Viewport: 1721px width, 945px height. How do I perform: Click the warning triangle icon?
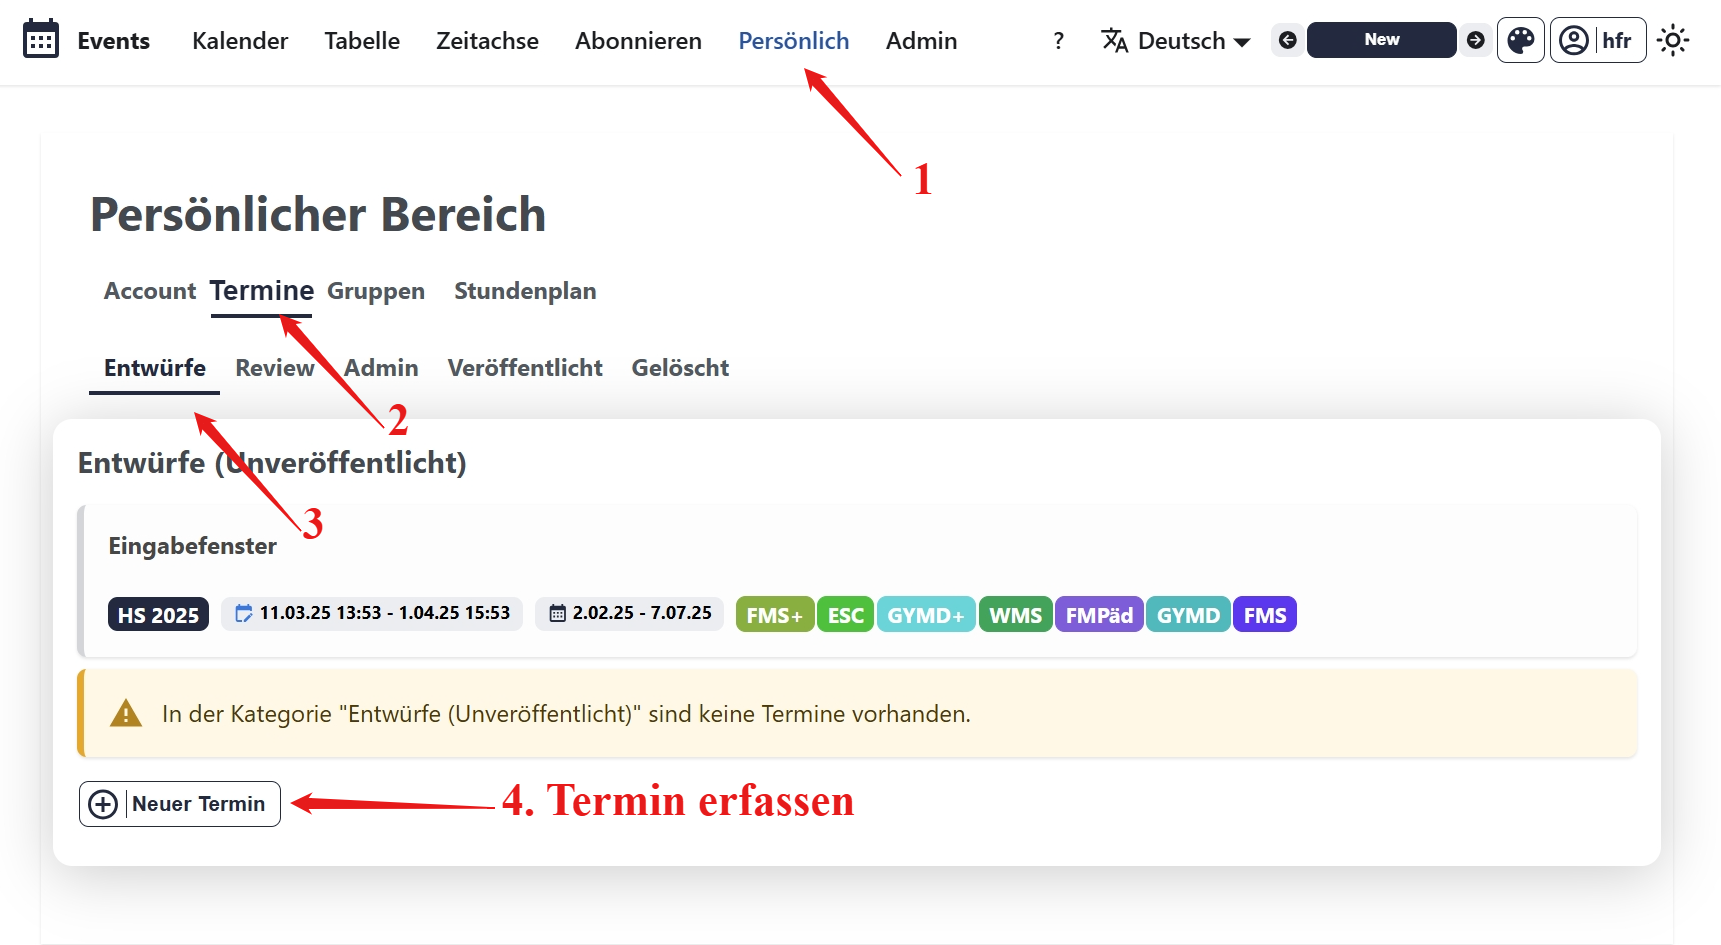126,714
